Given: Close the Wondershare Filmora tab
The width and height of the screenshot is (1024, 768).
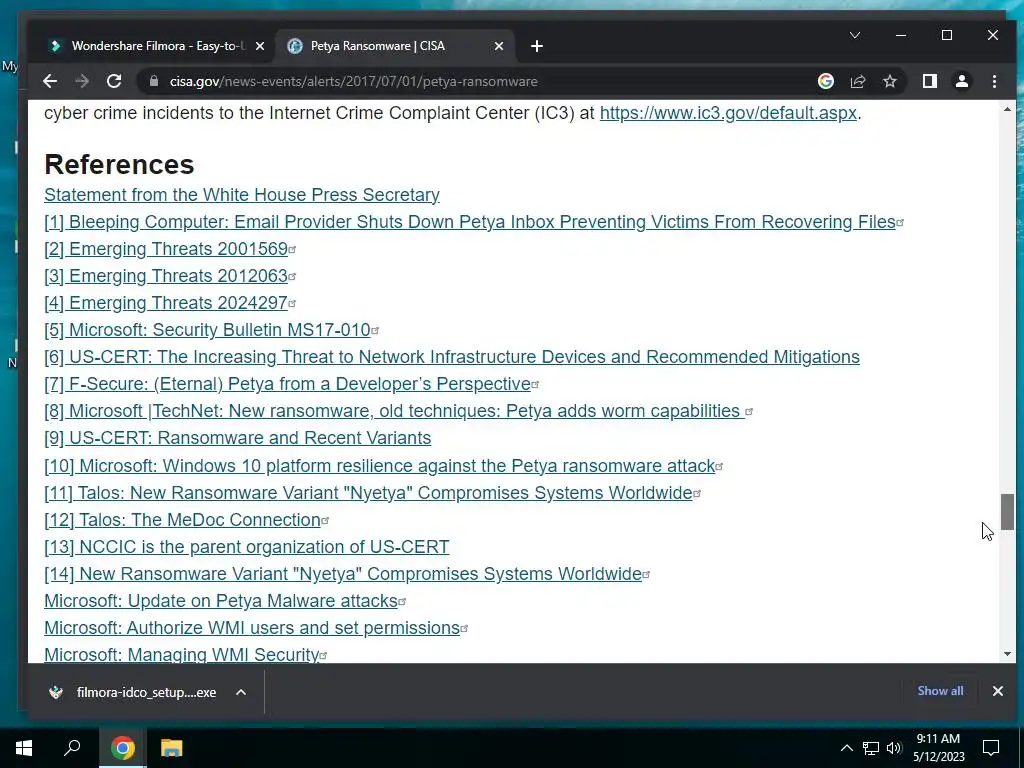Looking at the screenshot, I should pos(260,46).
